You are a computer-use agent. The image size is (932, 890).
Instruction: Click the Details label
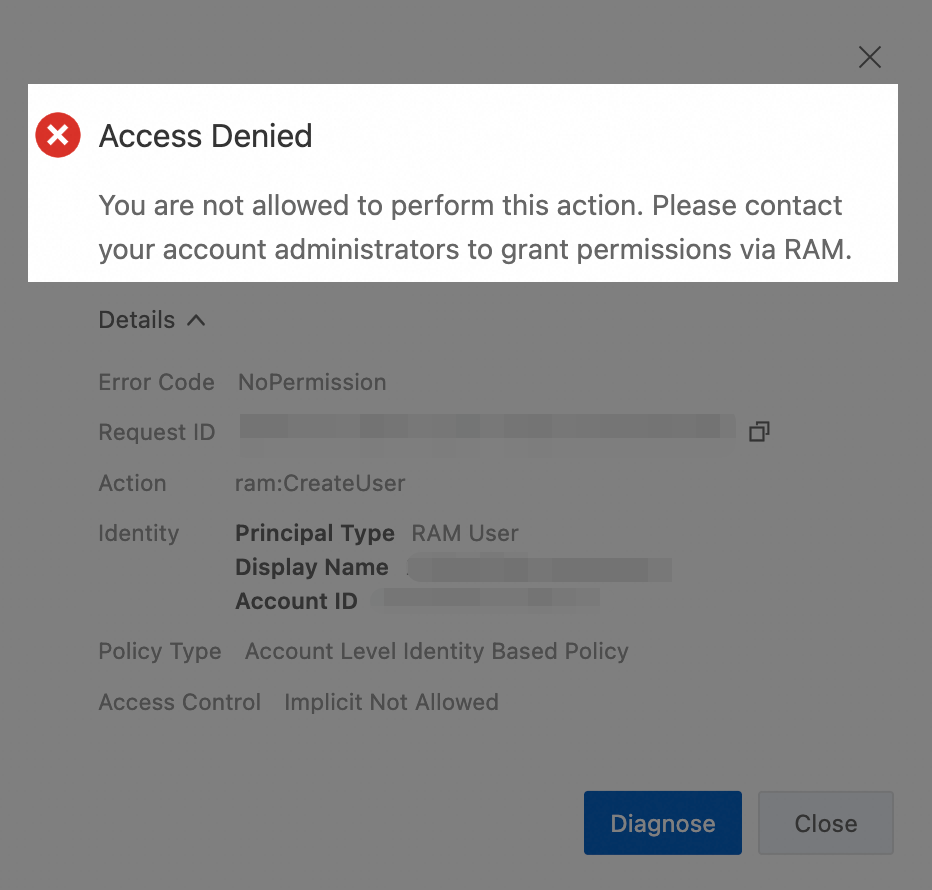[137, 320]
